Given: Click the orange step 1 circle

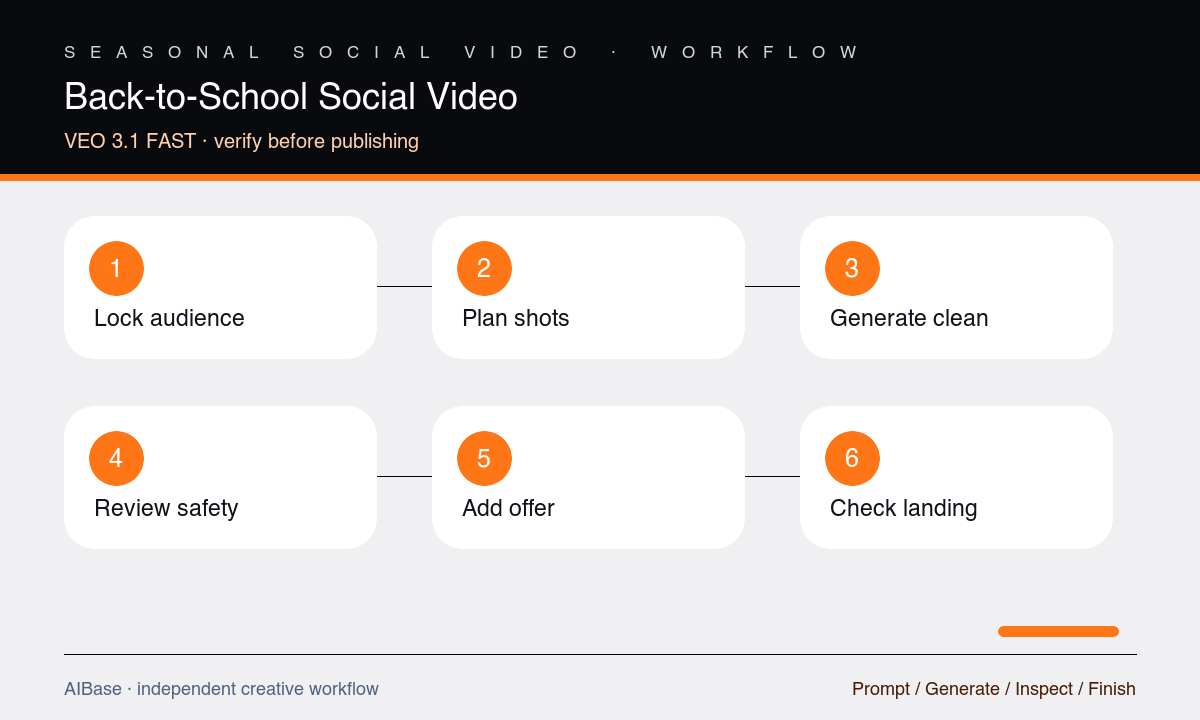Looking at the screenshot, I should pos(116,268).
